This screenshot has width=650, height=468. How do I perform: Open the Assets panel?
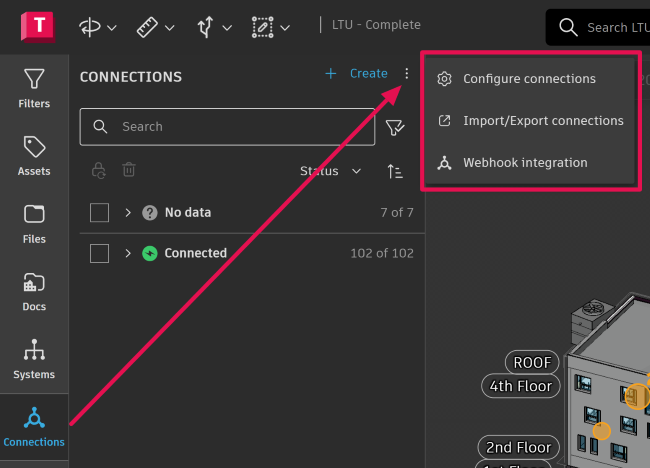(34, 155)
